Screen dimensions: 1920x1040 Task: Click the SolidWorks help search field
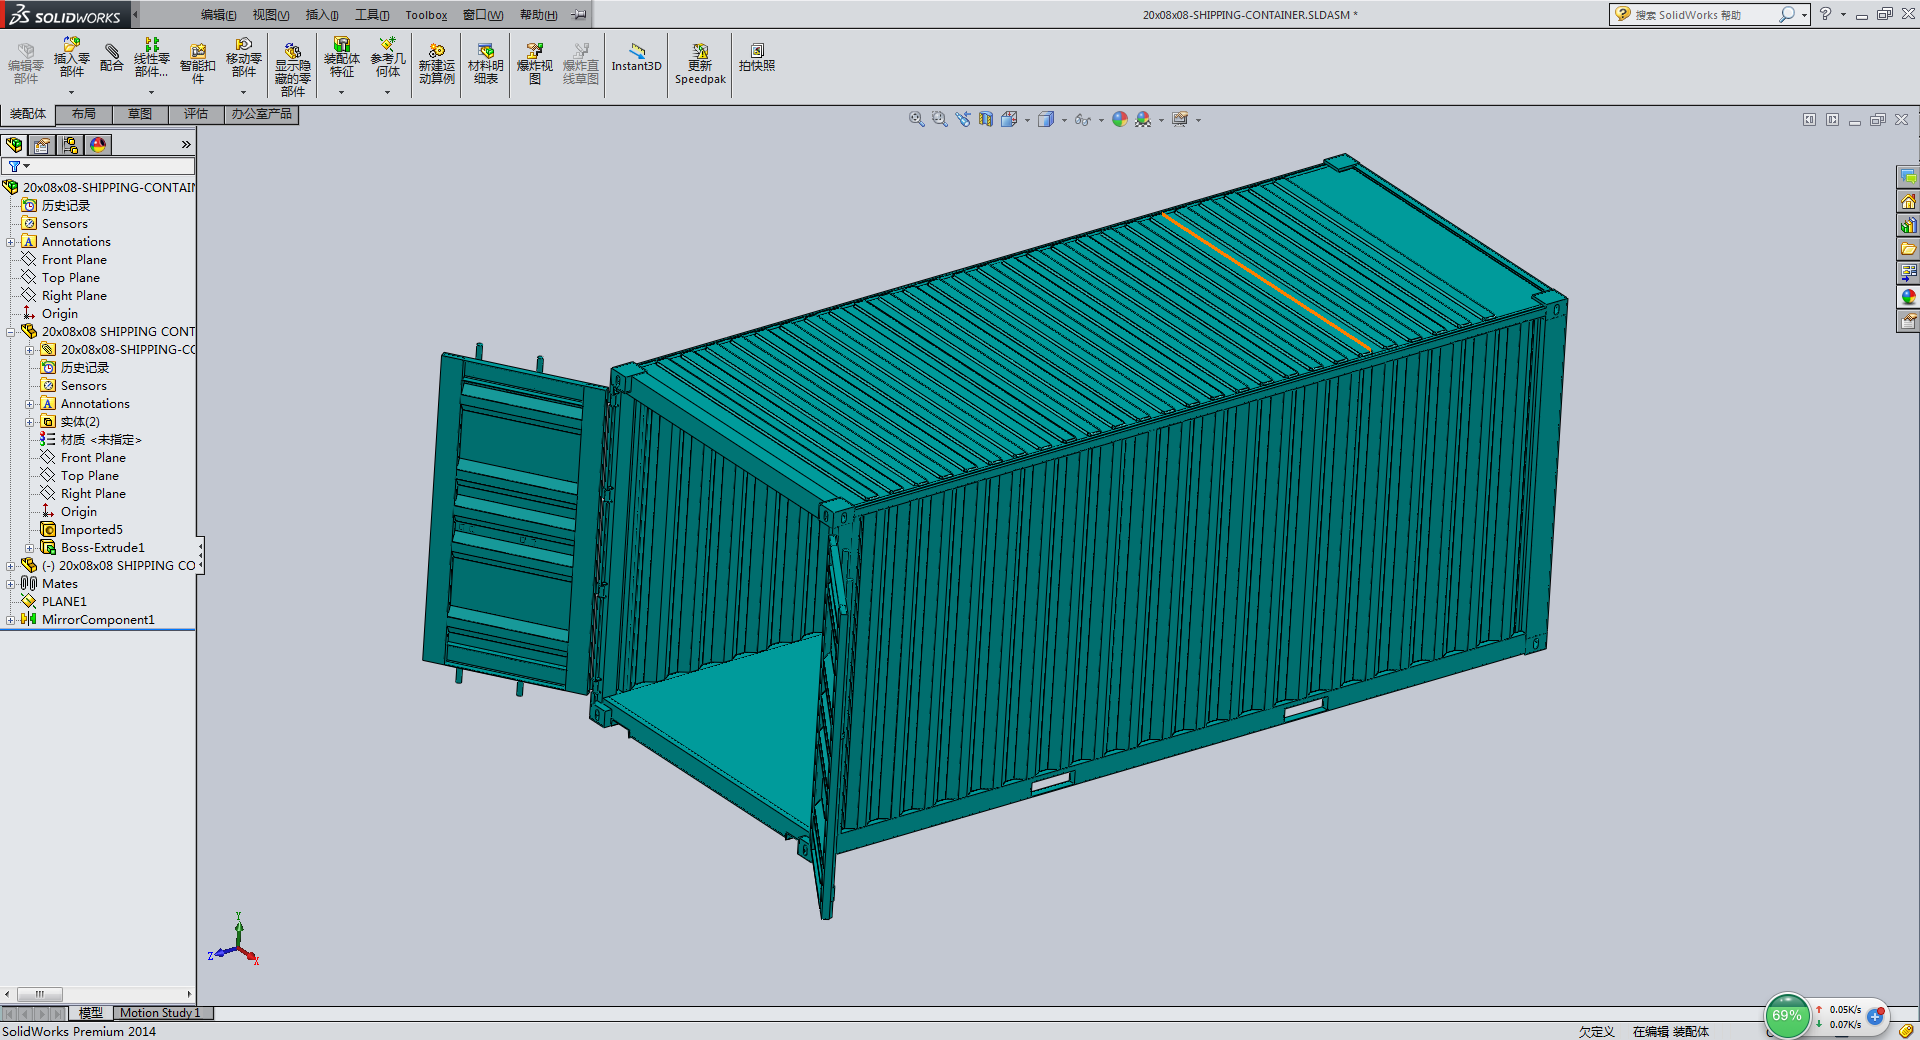pyautogui.click(x=1708, y=15)
